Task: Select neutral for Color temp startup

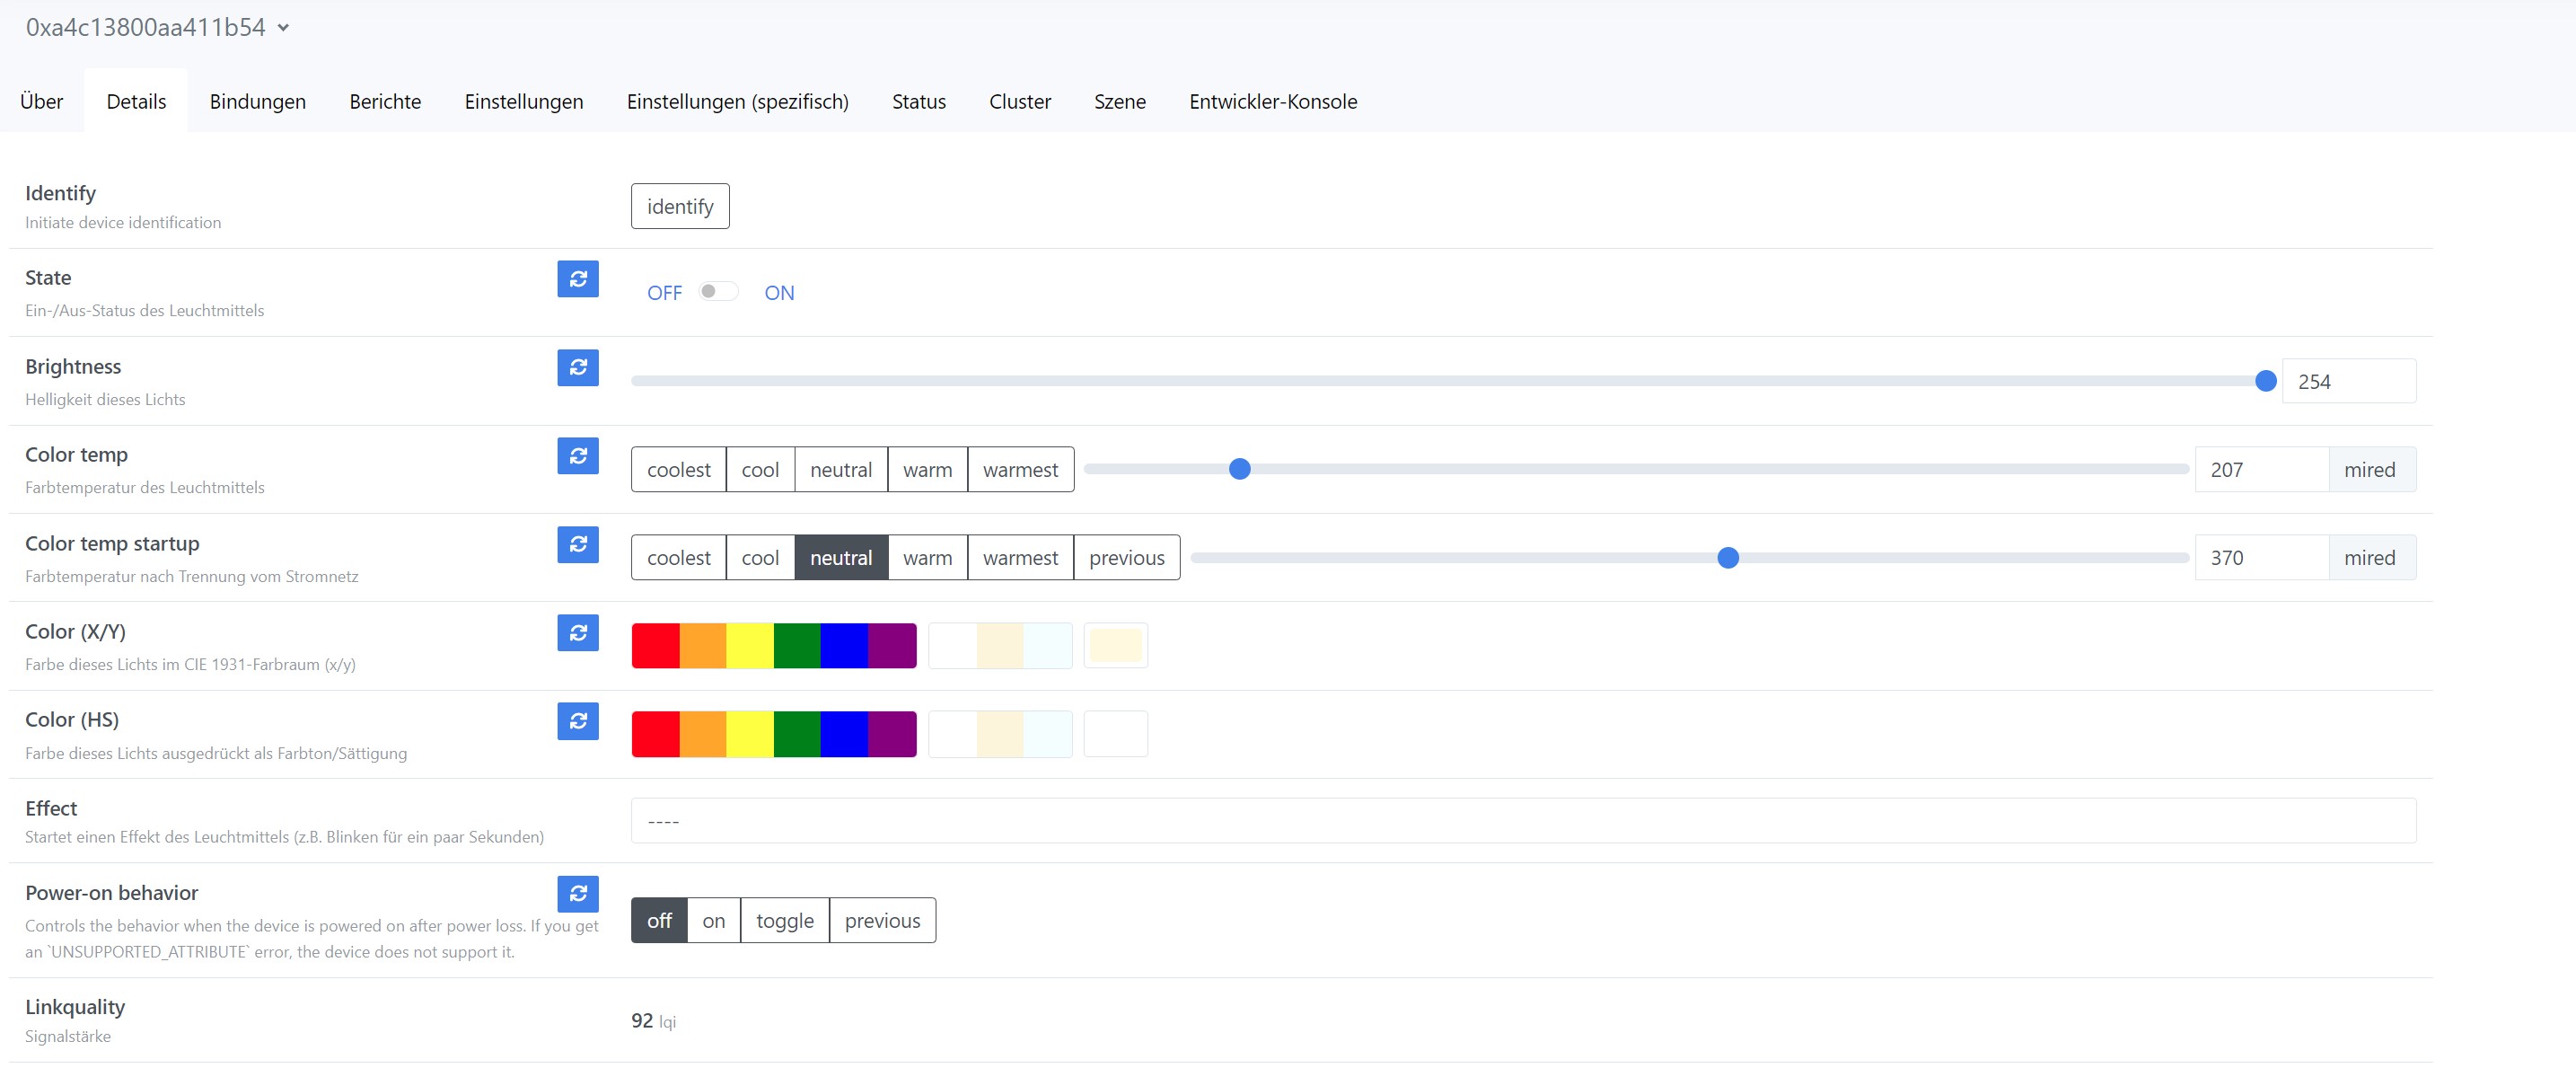Action: [841, 557]
